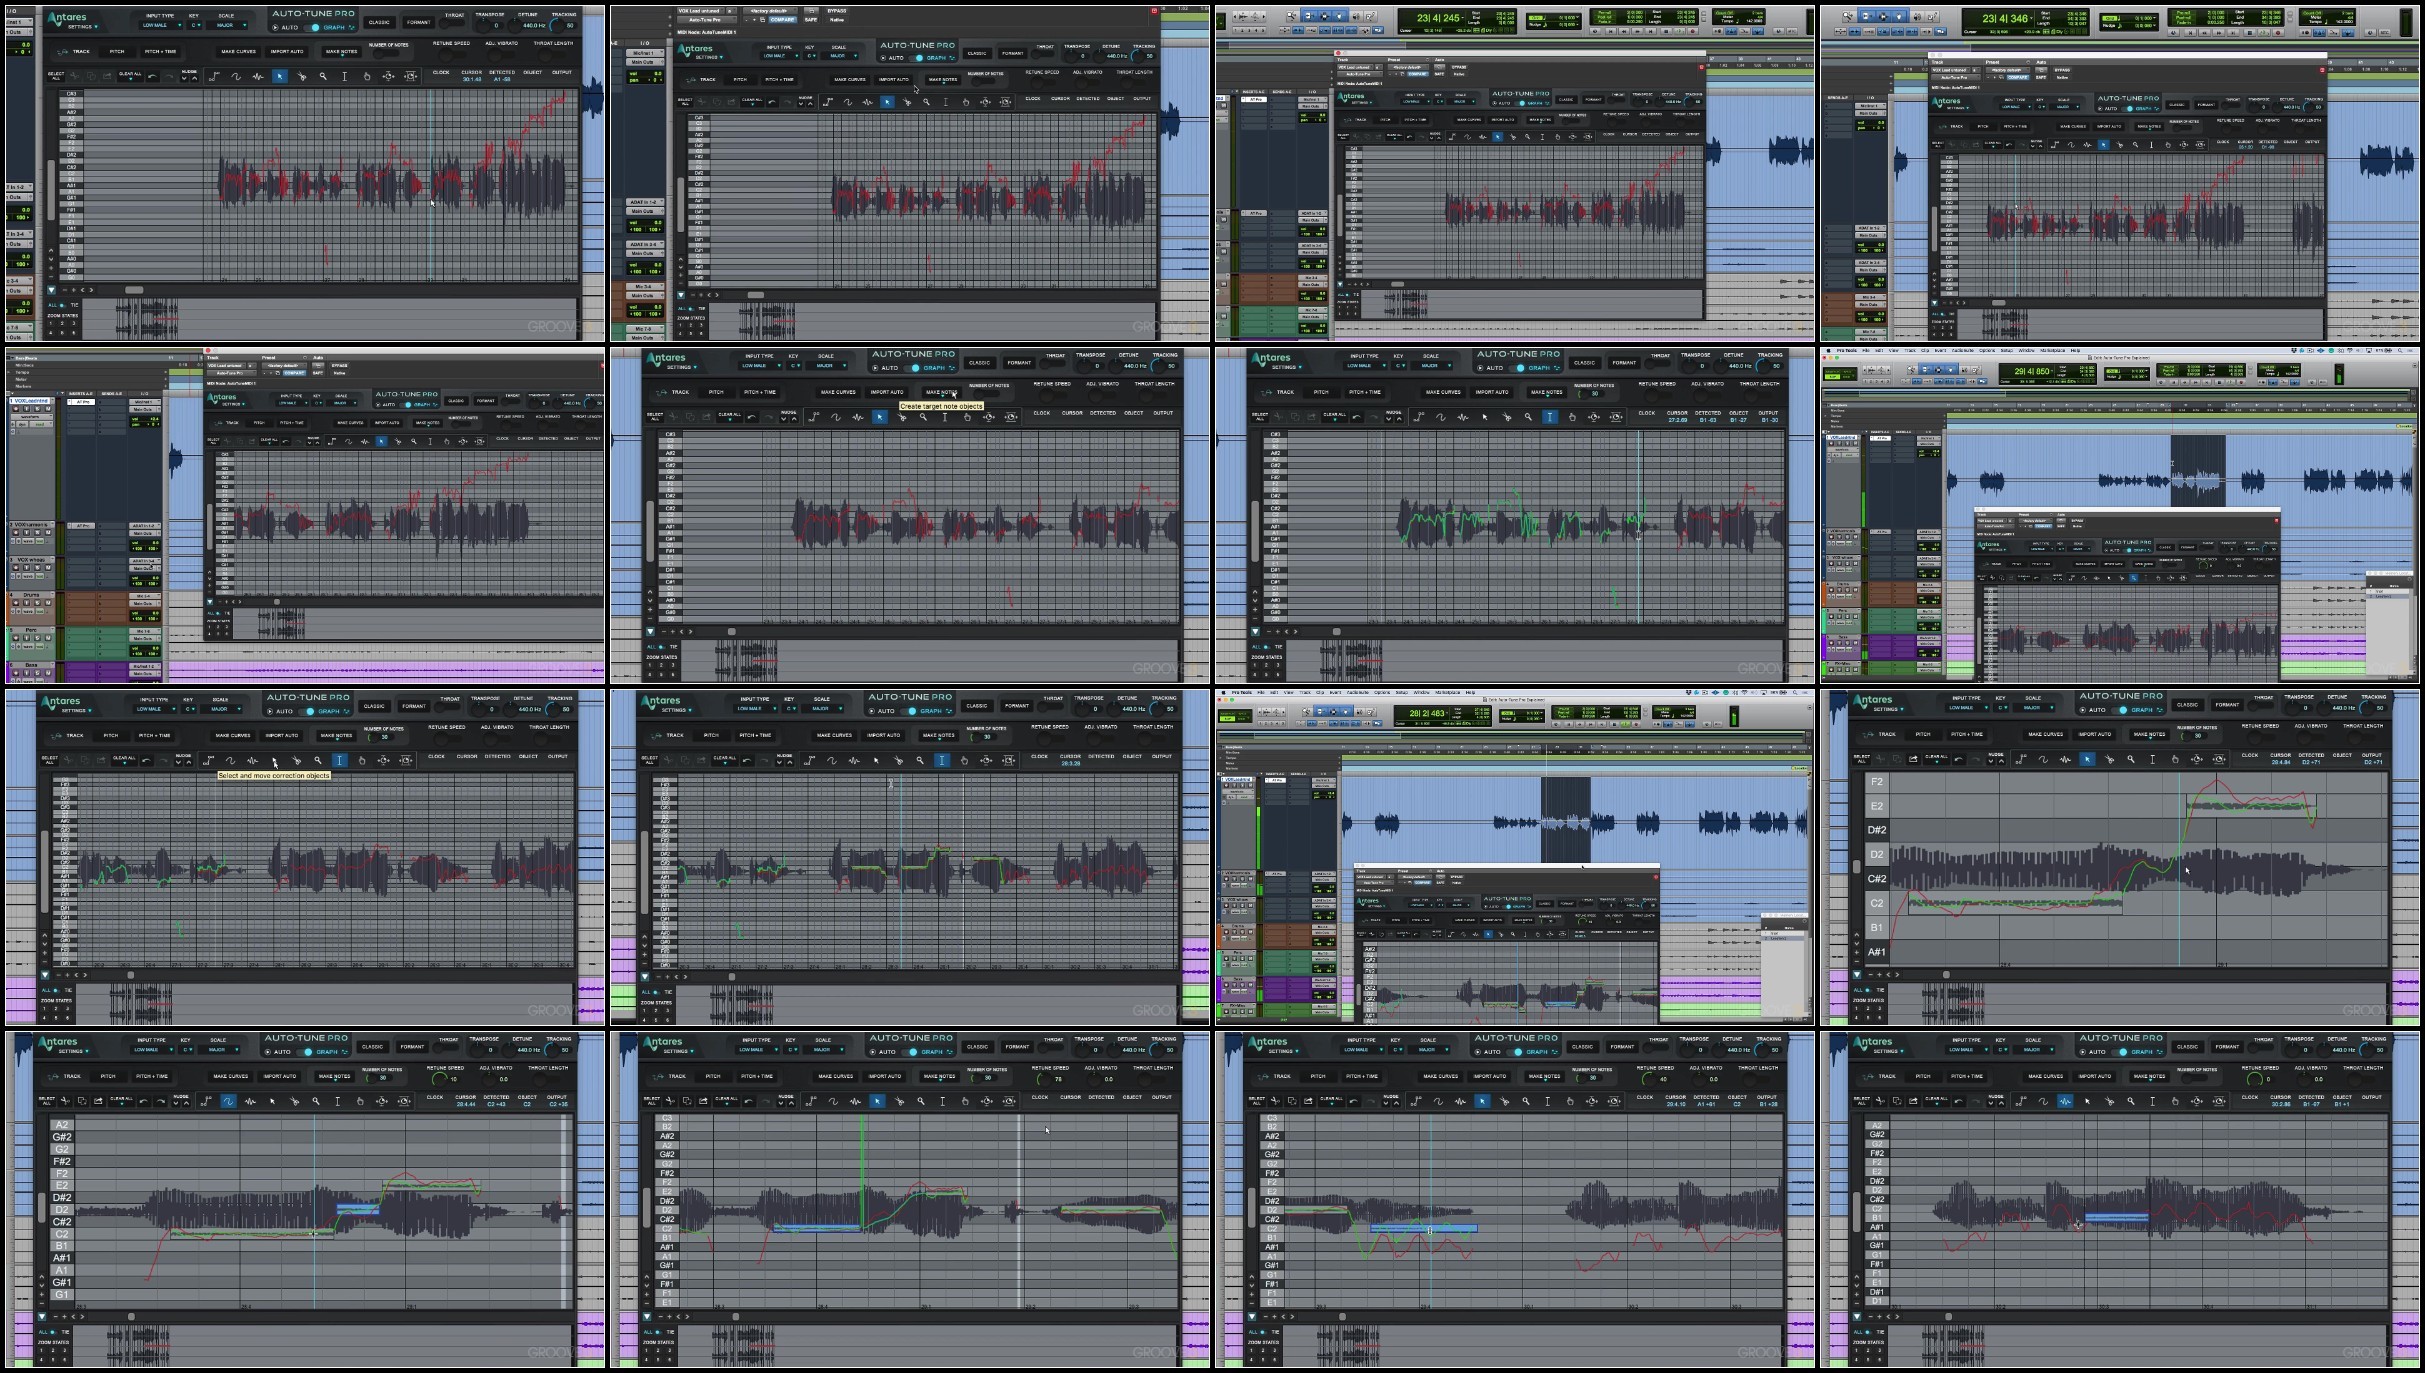Click nudge-up arrow in "Select and move" tooltip frame

[189, 762]
